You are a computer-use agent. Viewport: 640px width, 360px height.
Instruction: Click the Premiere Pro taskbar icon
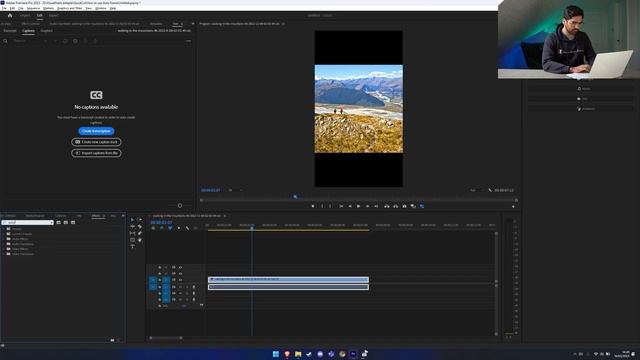(353, 354)
